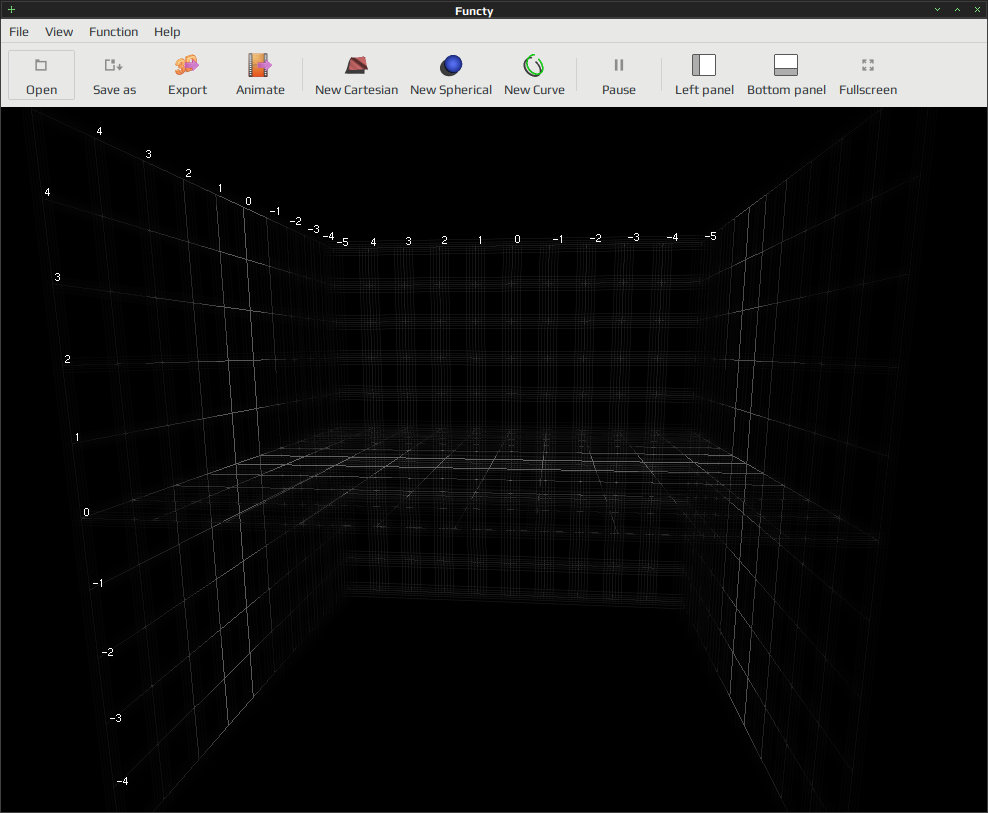Viewport: 988px width, 813px height.
Task: Create a New Spherical function
Action: (451, 75)
